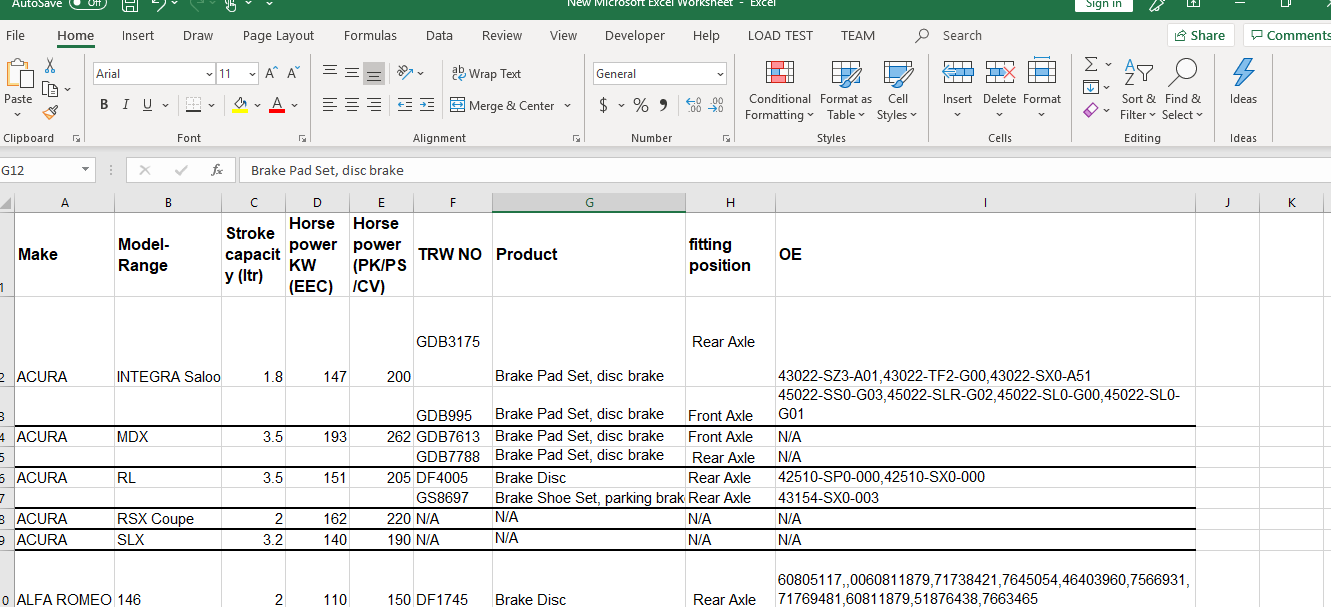Click the Insert Function fx icon
Image resolution: width=1331 pixels, height=607 pixels.
pyautogui.click(x=217, y=171)
